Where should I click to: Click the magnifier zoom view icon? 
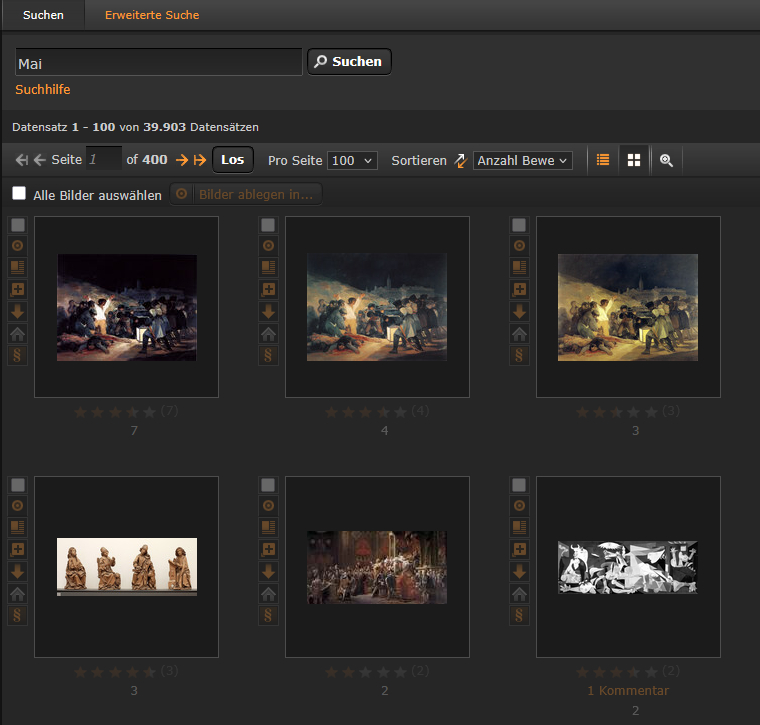[666, 160]
